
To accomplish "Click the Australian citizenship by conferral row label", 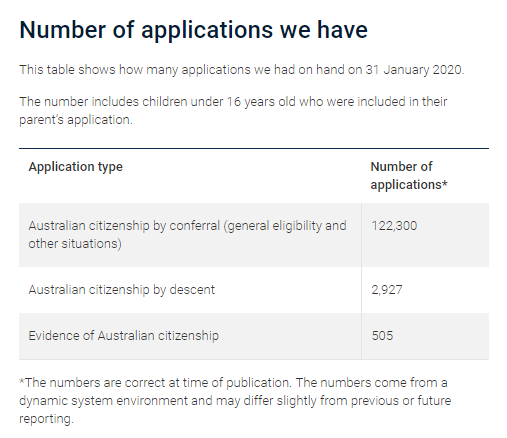I will [187, 235].
